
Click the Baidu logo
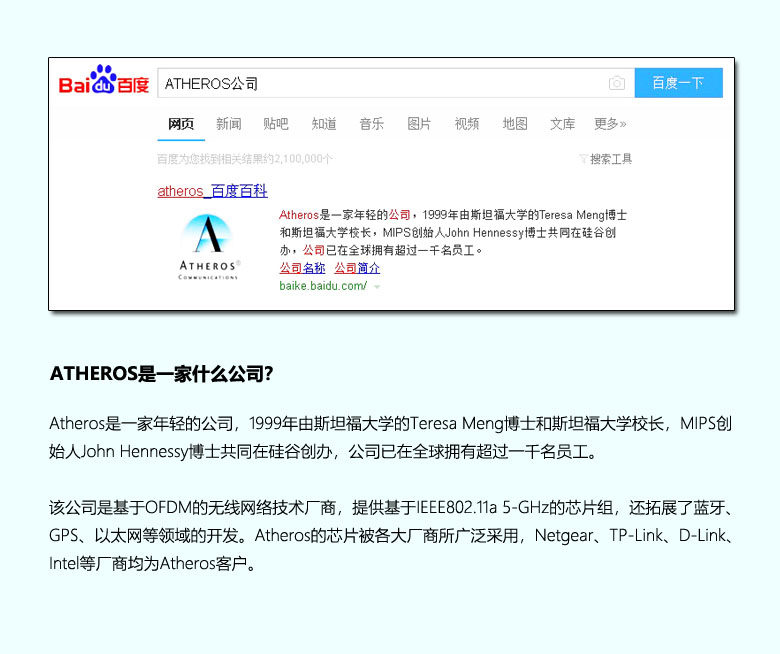(104, 80)
